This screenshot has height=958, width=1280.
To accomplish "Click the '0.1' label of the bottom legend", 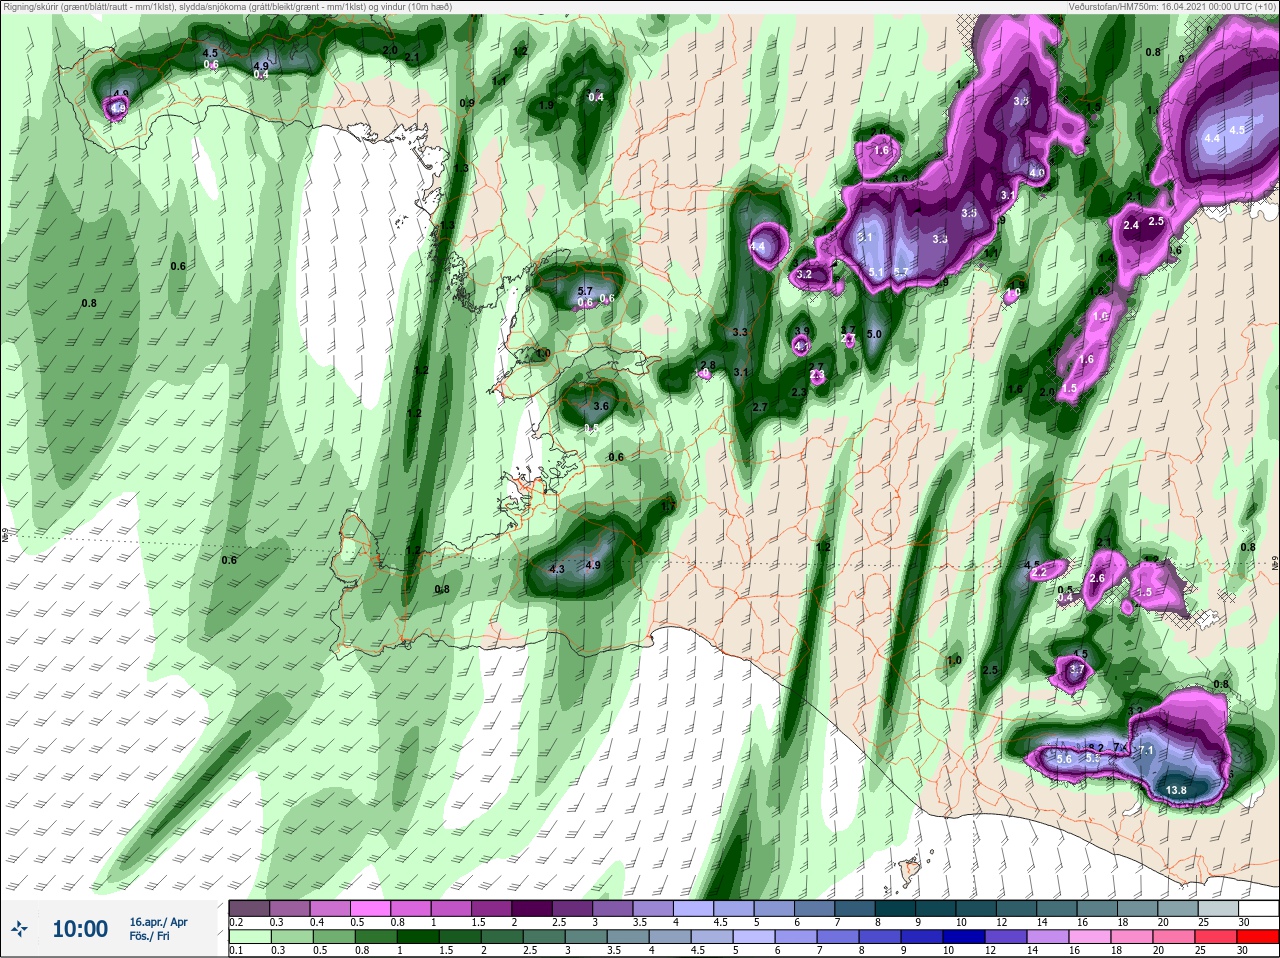I will (x=236, y=950).
